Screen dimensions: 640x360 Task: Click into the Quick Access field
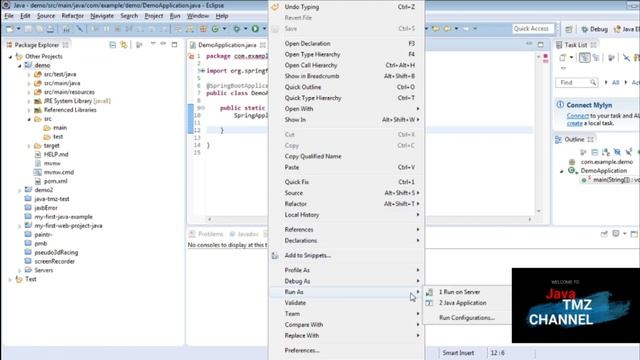[x=533, y=29]
